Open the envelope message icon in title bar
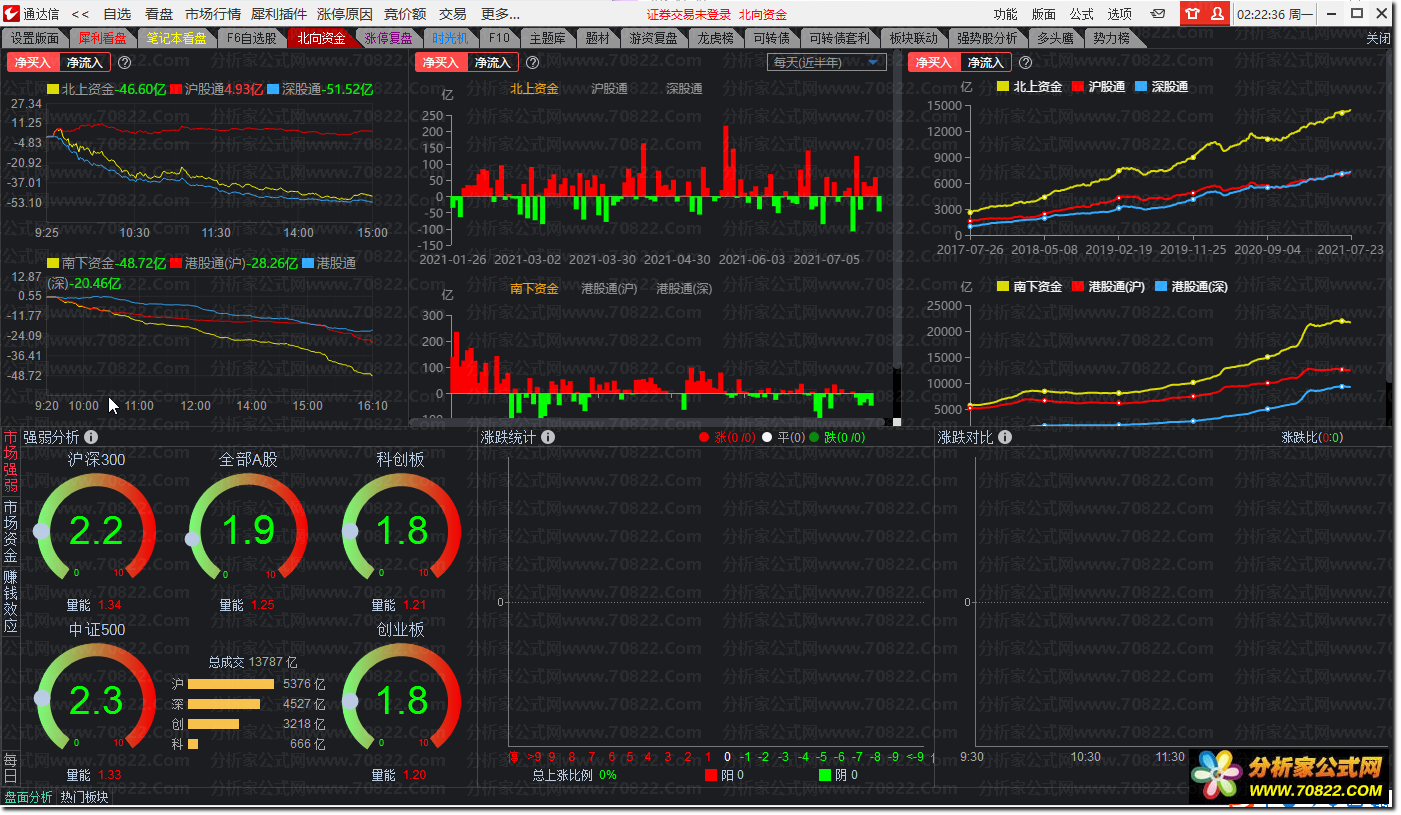 tap(1157, 14)
